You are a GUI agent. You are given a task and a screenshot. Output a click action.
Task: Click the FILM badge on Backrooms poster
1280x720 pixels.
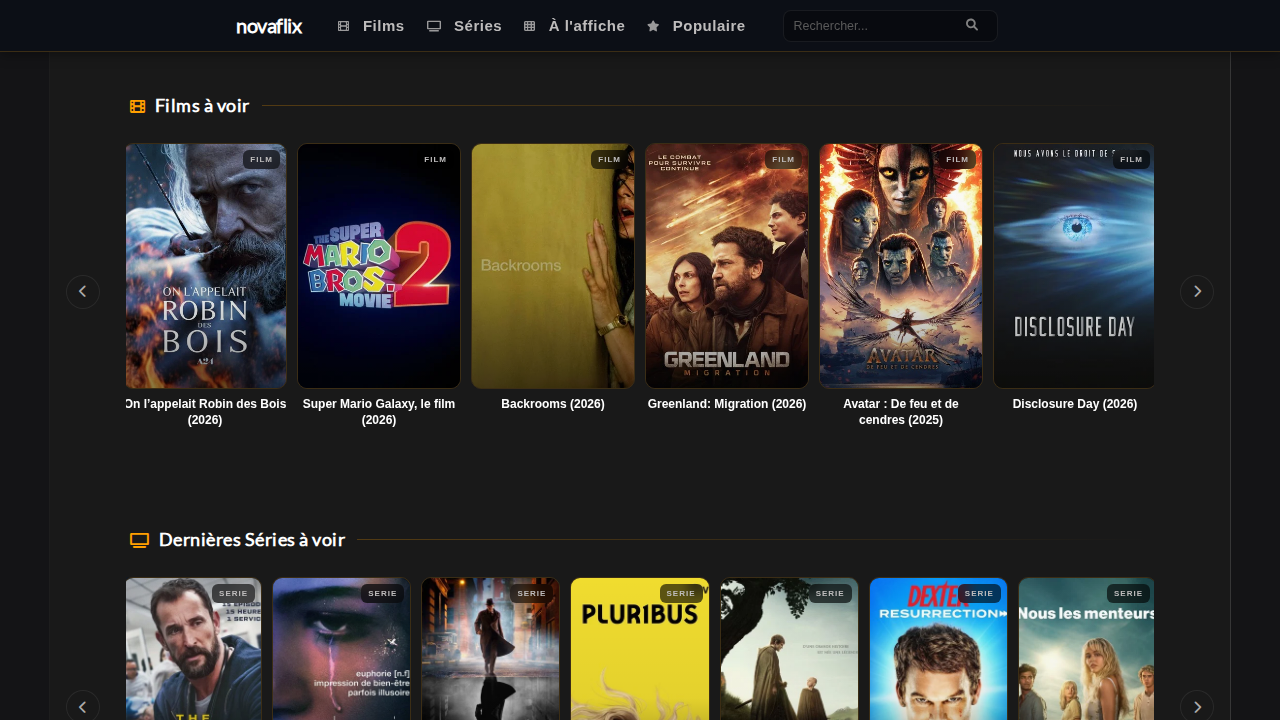coord(610,160)
